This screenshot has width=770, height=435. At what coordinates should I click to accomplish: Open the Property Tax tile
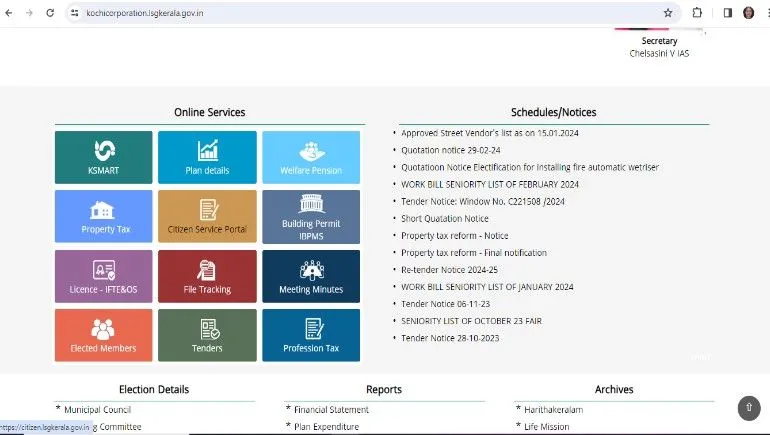[103, 216]
